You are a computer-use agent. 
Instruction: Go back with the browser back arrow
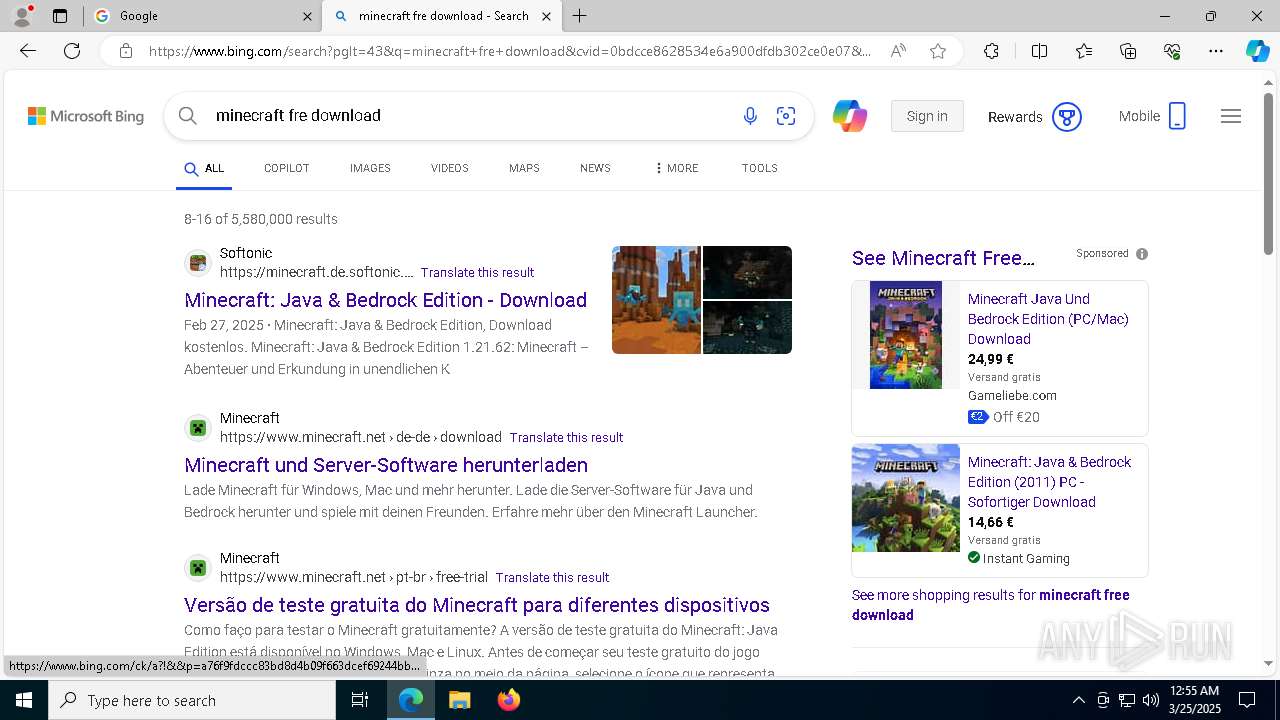tap(28, 51)
